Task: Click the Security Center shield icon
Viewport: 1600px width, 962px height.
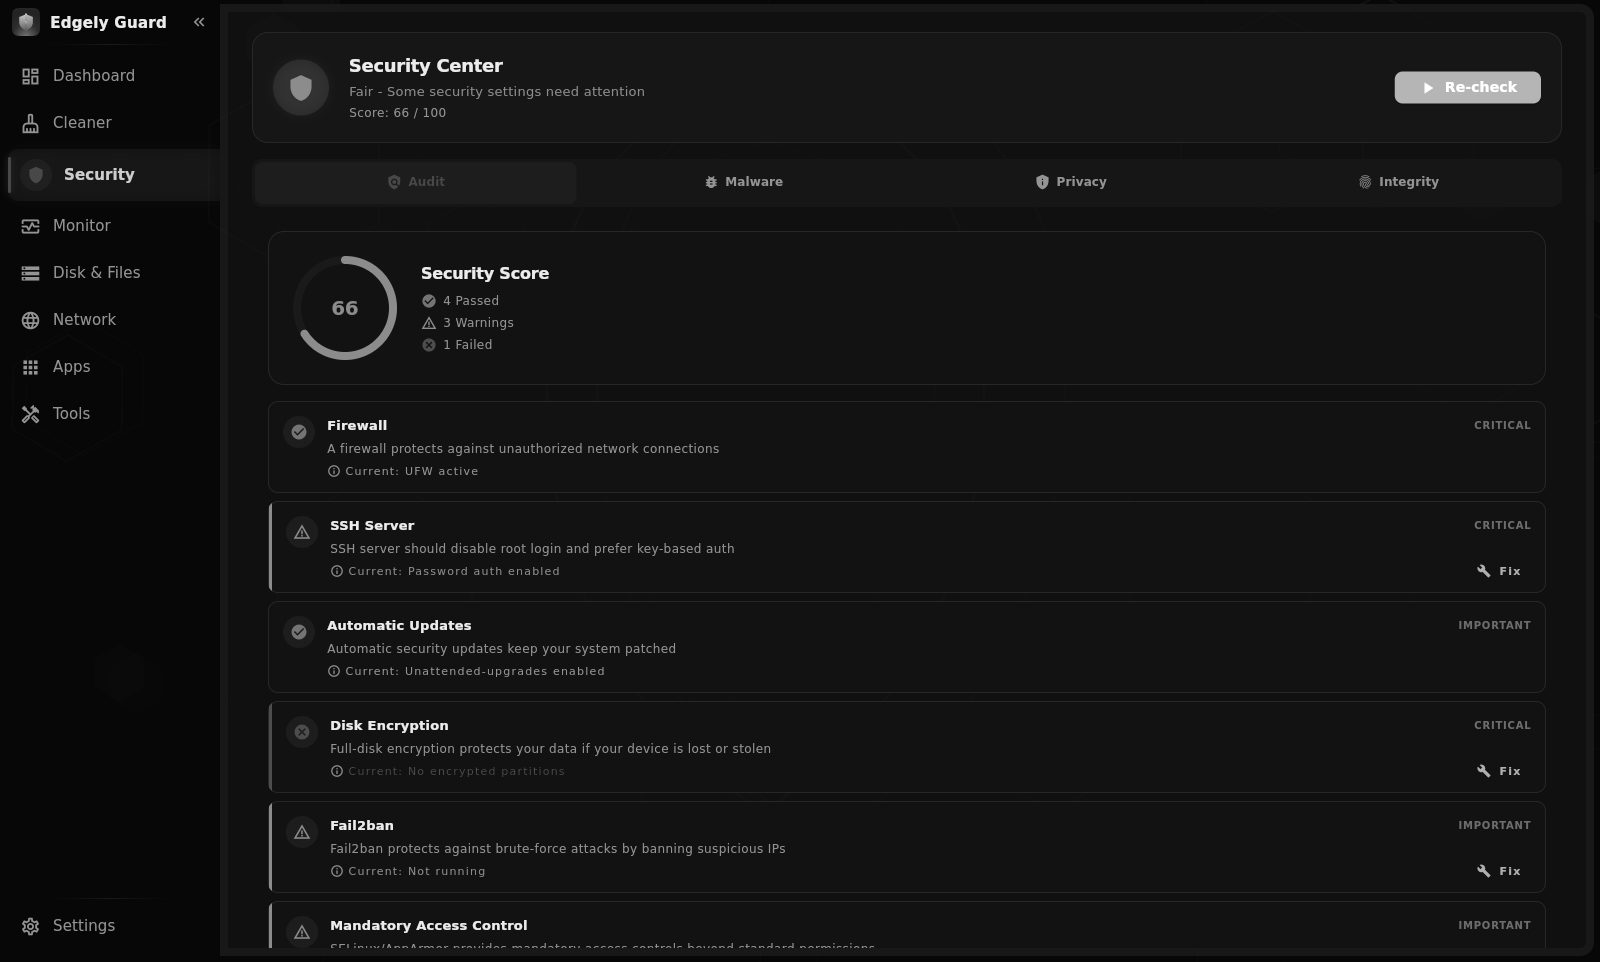Action: [x=301, y=88]
